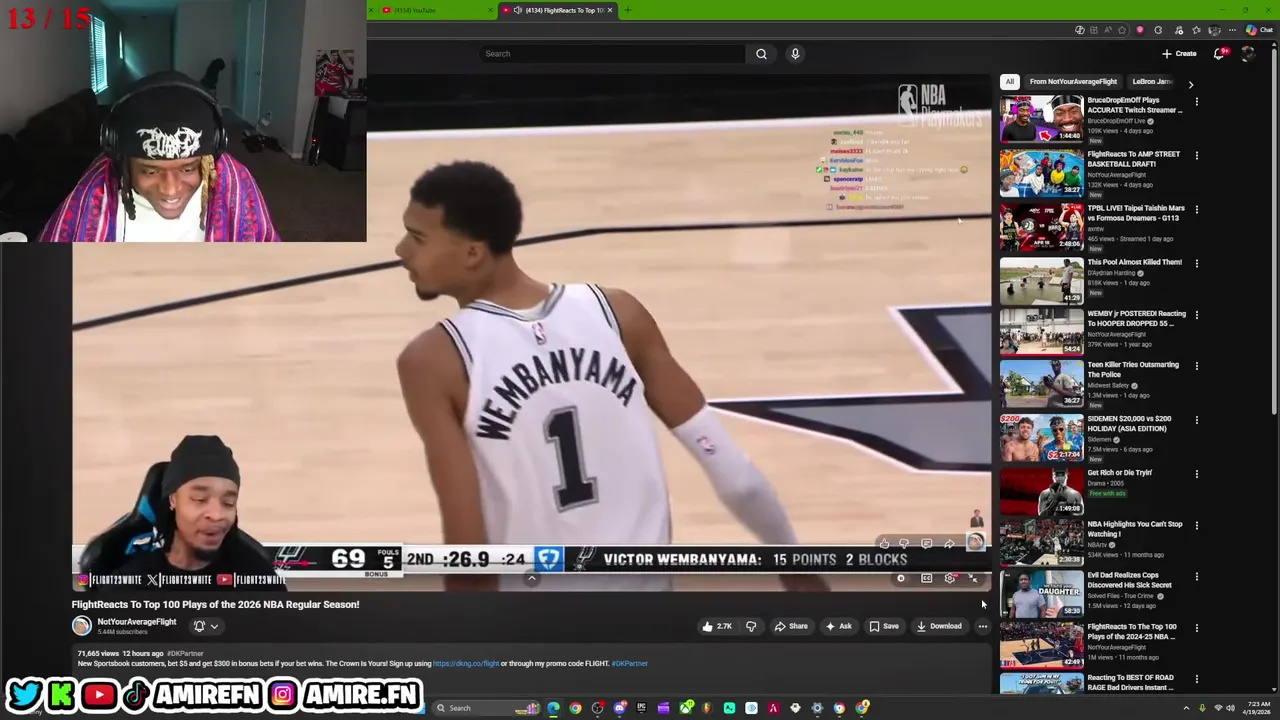
Task: Open the taskbar clock showing 7:23 AM
Action: point(1258,708)
